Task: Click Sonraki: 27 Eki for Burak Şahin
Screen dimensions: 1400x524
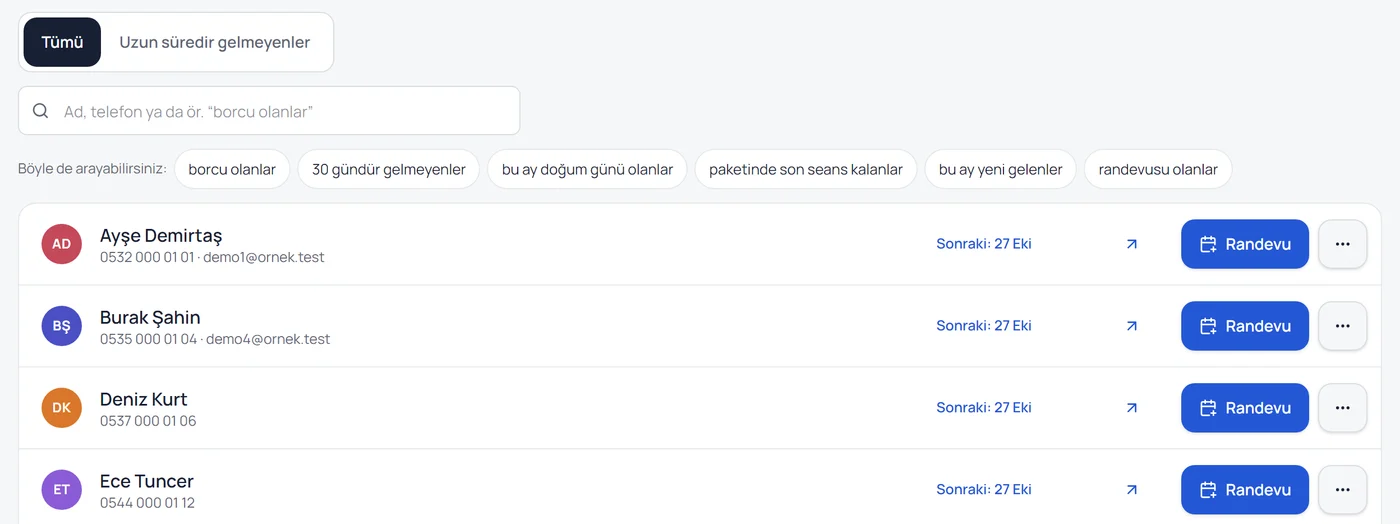Action: [984, 326]
